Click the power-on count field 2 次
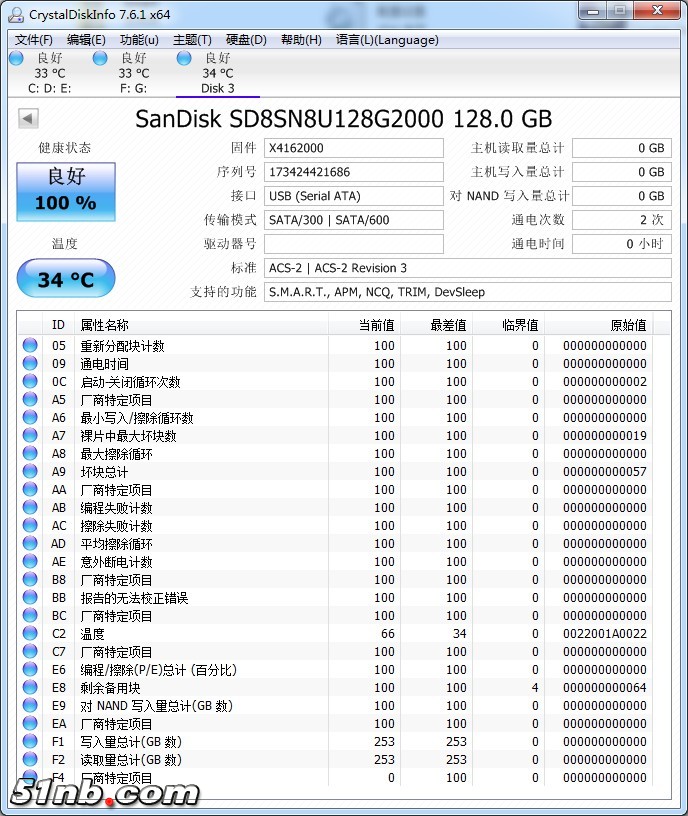Image resolution: width=688 pixels, height=816 pixels. (x=622, y=220)
